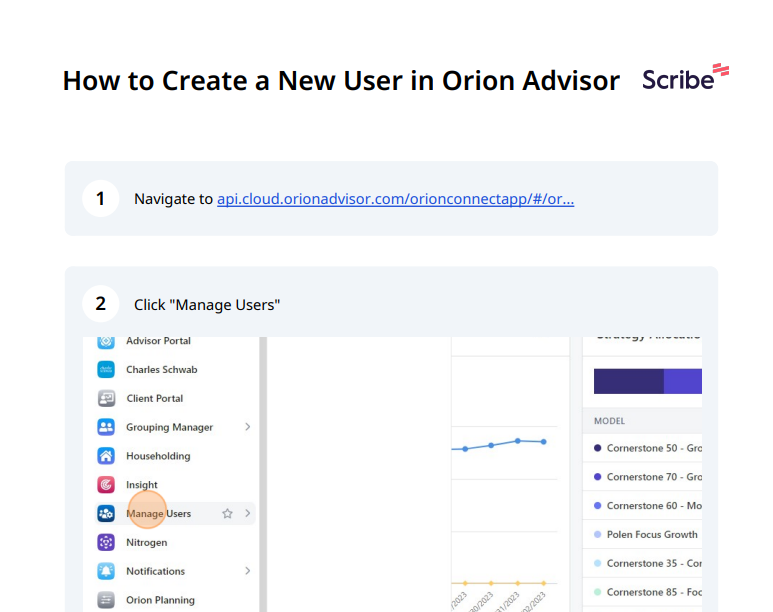Open Advisor Portal menu entry
The width and height of the screenshot is (773, 612).
pyautogui.click(x=158, y=341)
